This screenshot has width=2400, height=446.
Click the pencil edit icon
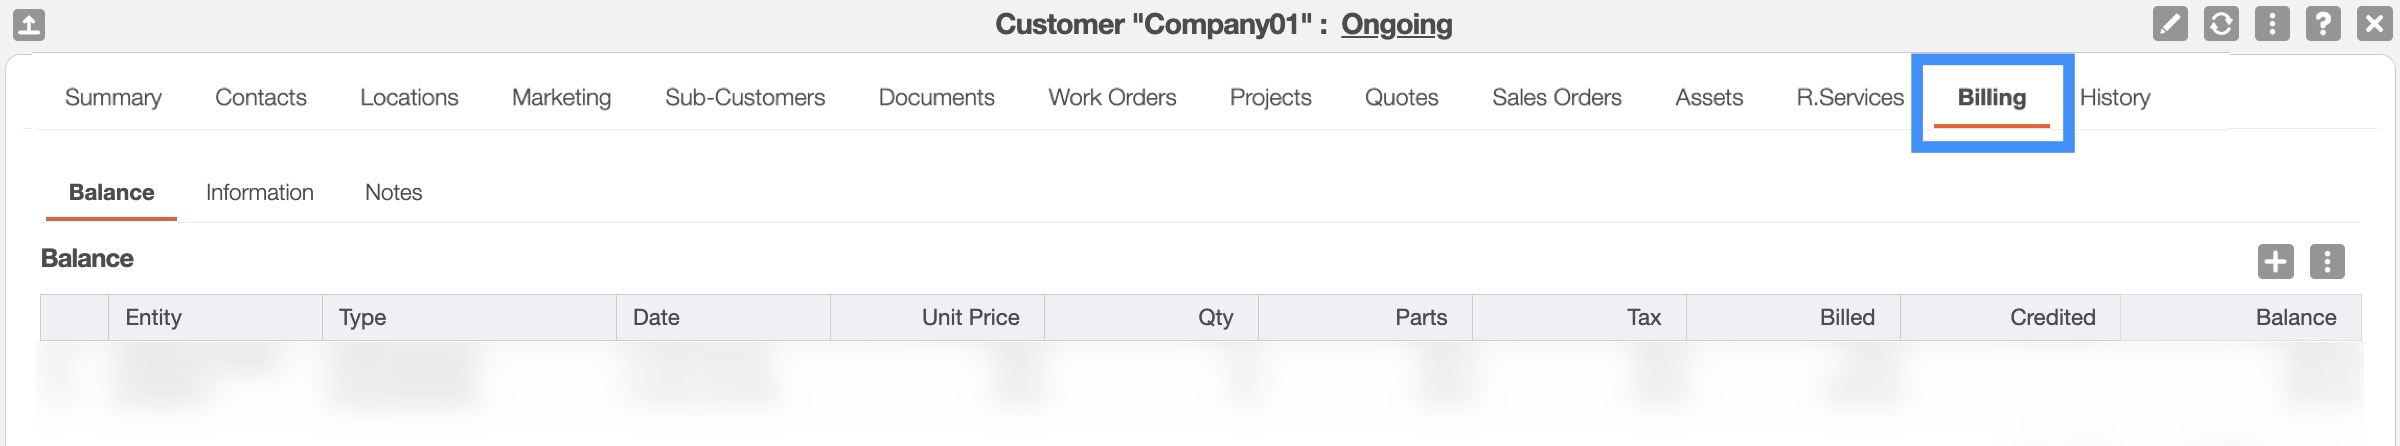2170,23
